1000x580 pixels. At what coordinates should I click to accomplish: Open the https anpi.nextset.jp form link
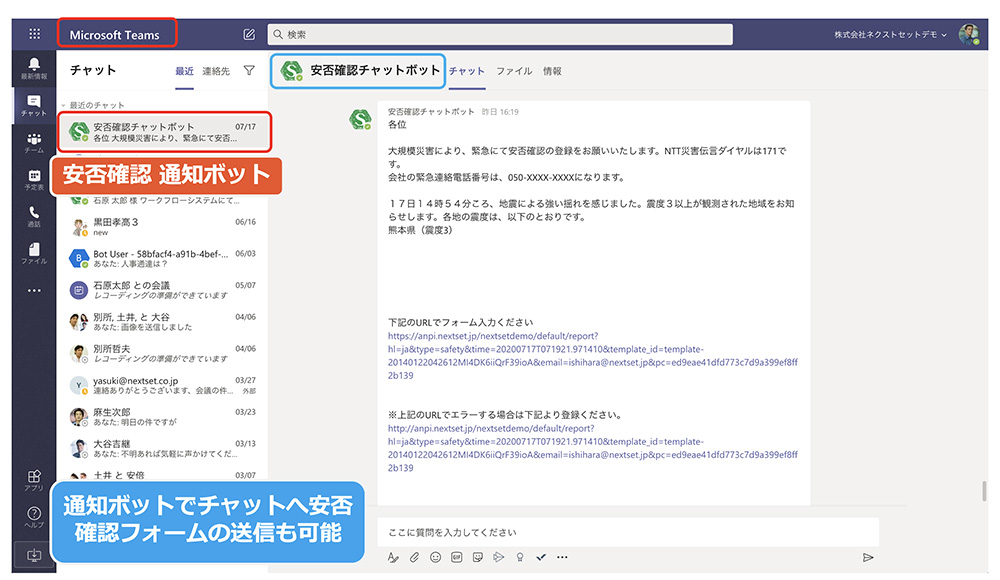(x=592, y=355)
